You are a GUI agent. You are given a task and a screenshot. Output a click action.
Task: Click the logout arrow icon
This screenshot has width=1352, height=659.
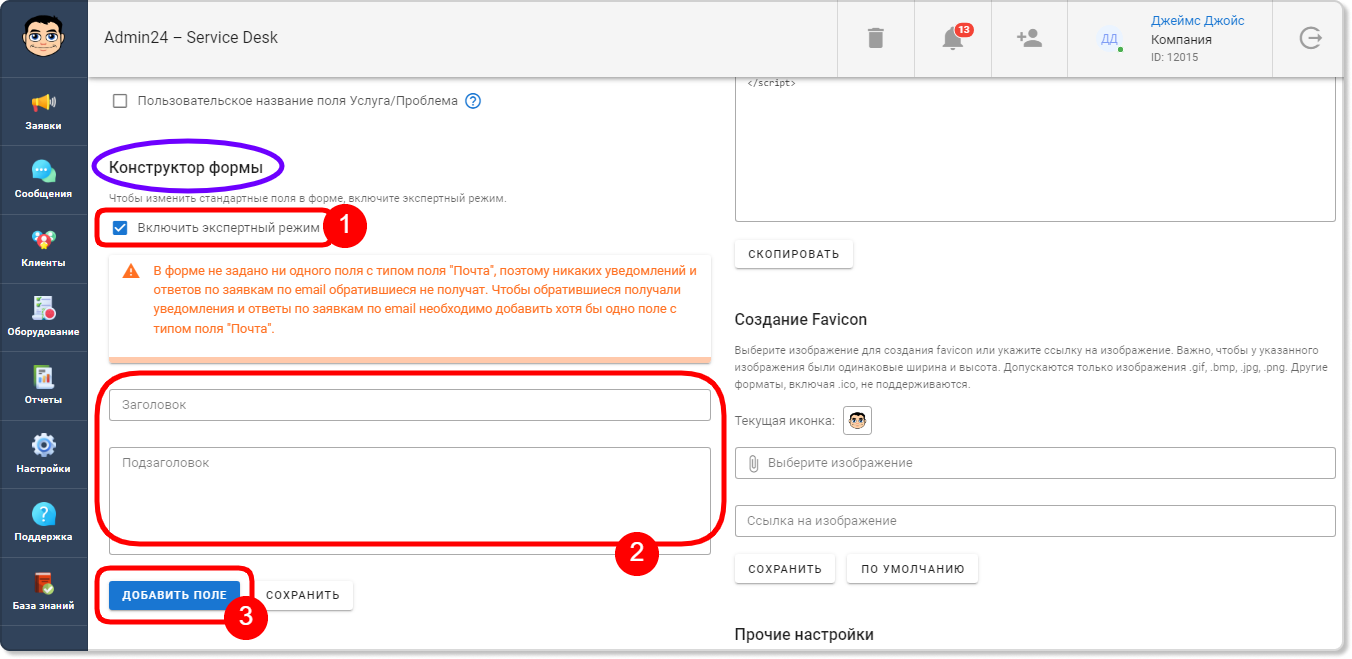tap(1310, 38)
